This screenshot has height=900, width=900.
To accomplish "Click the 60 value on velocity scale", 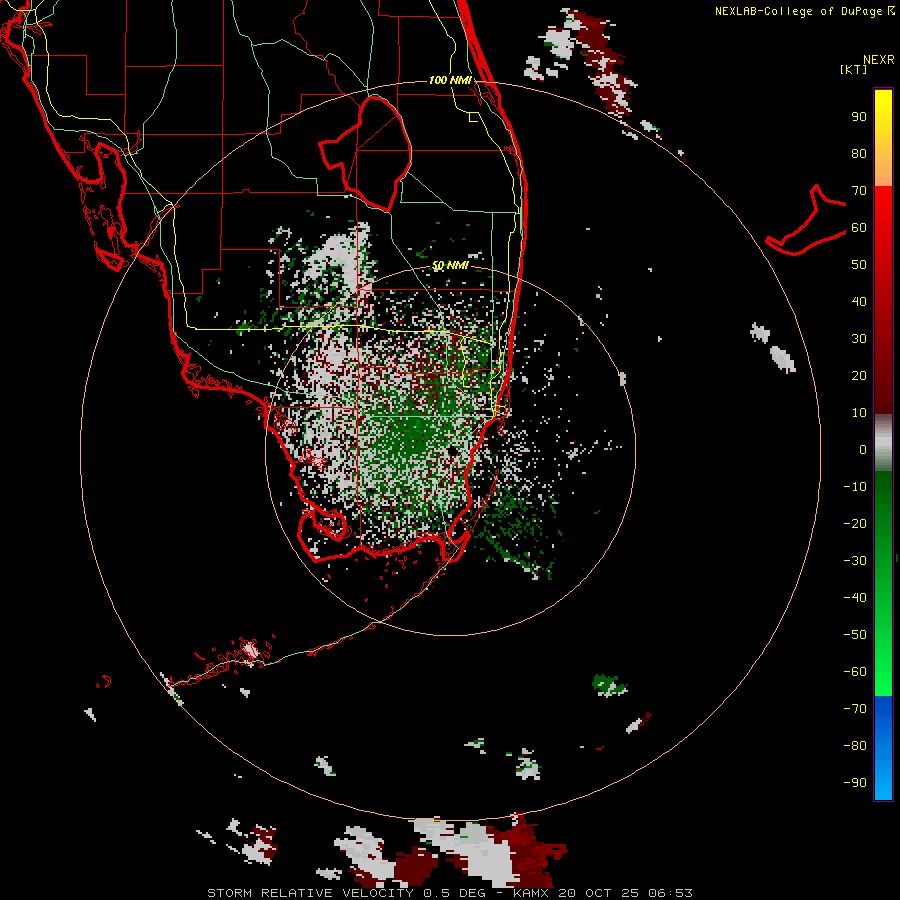I will 859,228.
